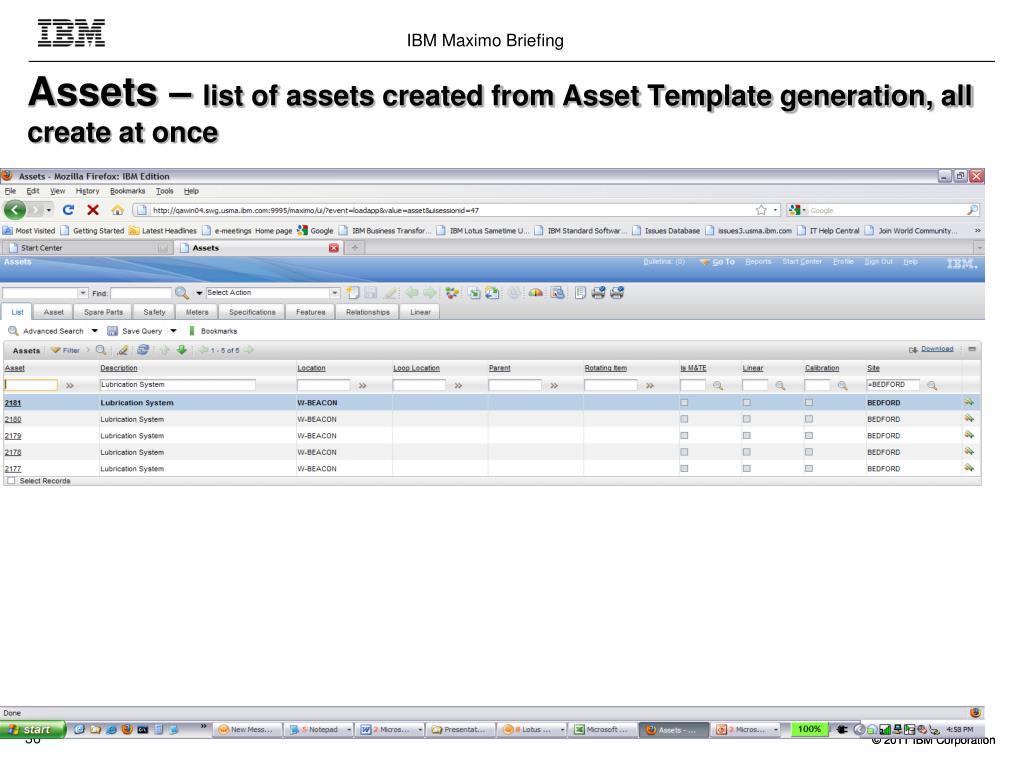Screen dimensions: 1024x768
Task: Open Location filter select-value chevrons
Action: pos(362,385)
